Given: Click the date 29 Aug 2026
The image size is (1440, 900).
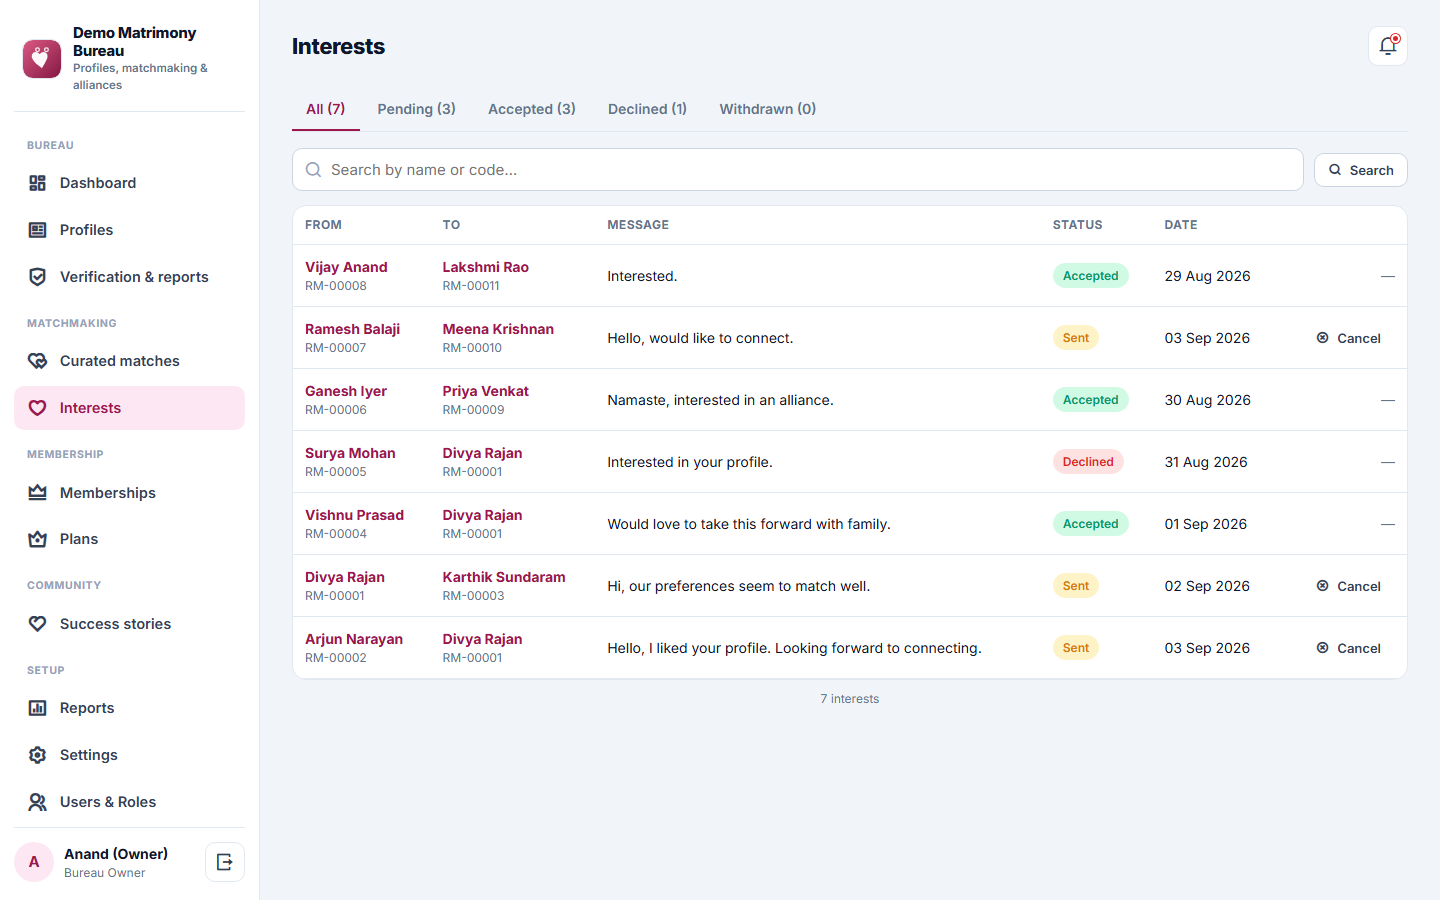Looking at the screenshot, I should 1207,276.
